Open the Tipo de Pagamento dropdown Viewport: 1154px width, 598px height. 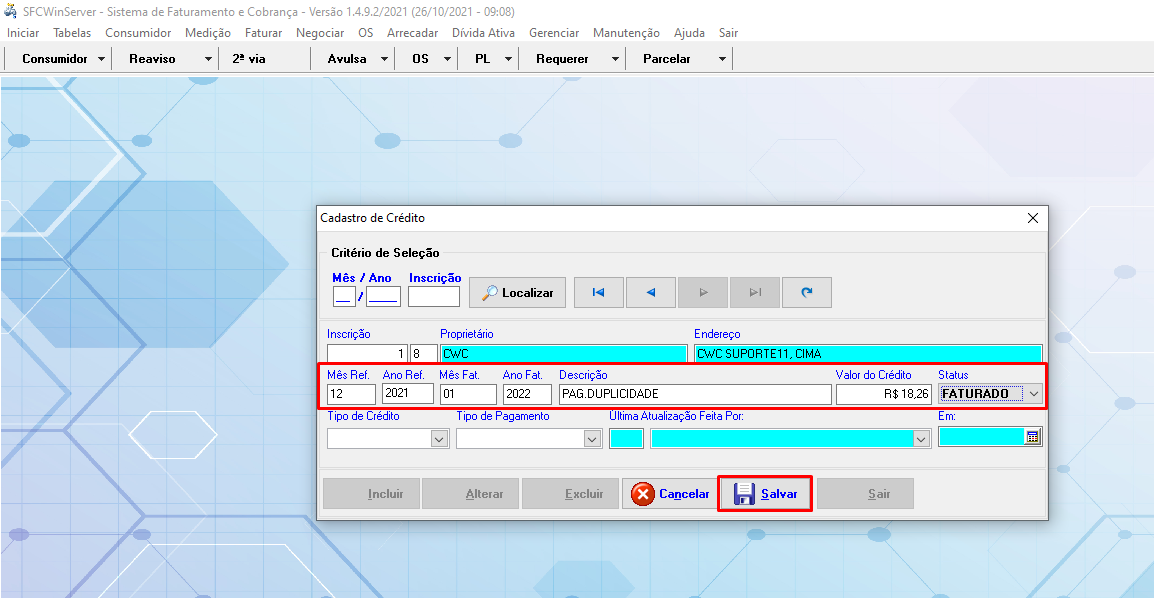(592, 438)
